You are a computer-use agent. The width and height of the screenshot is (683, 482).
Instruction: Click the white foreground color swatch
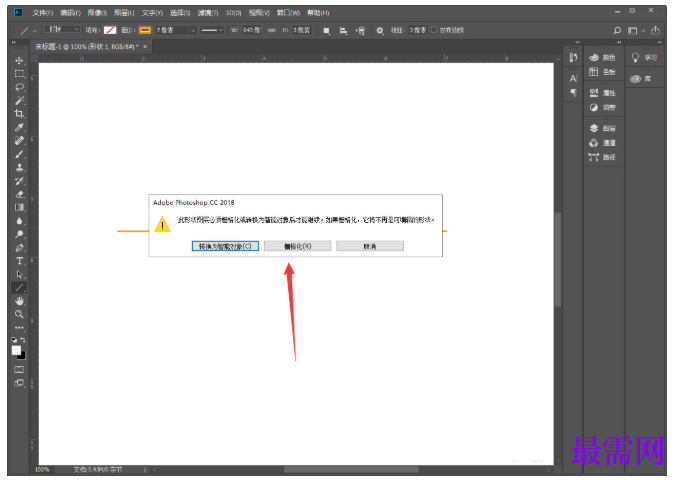(x=17, y=351)
